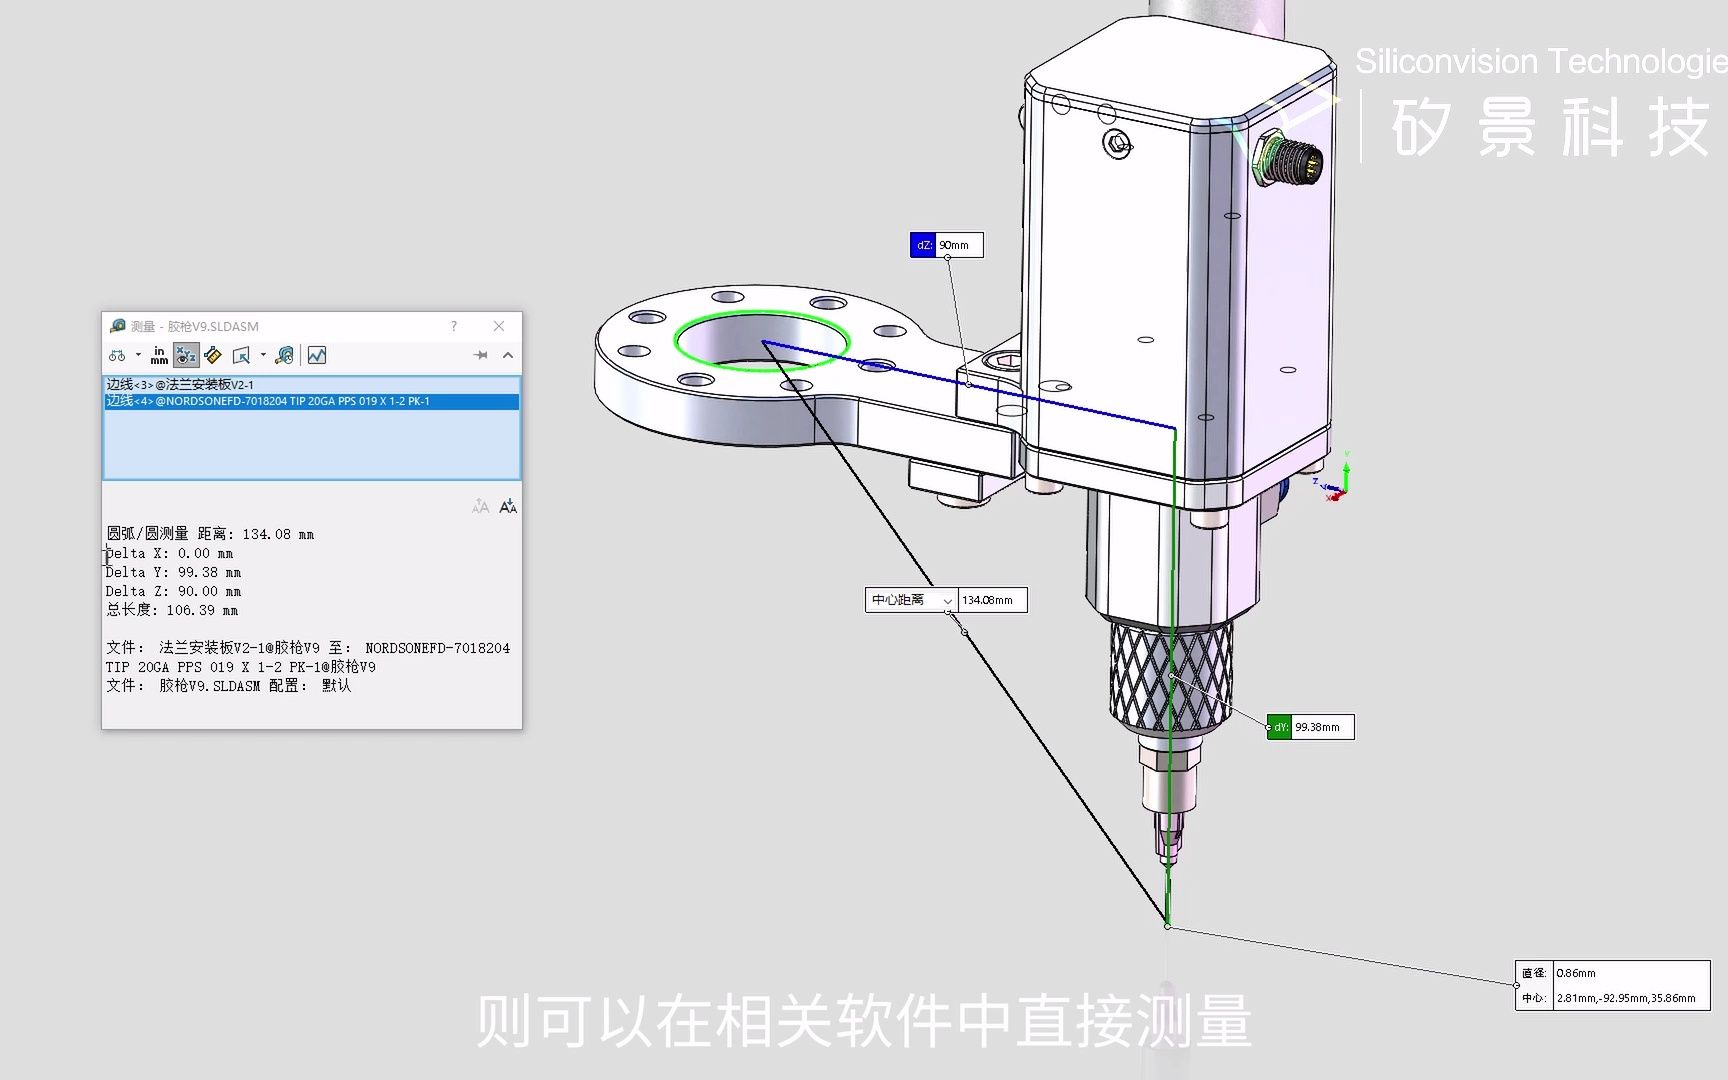Click the dZ 90mm dimension callout
Image resolution: width=1728 pixels, height=1080 pixels.
[x=946, y=244]
